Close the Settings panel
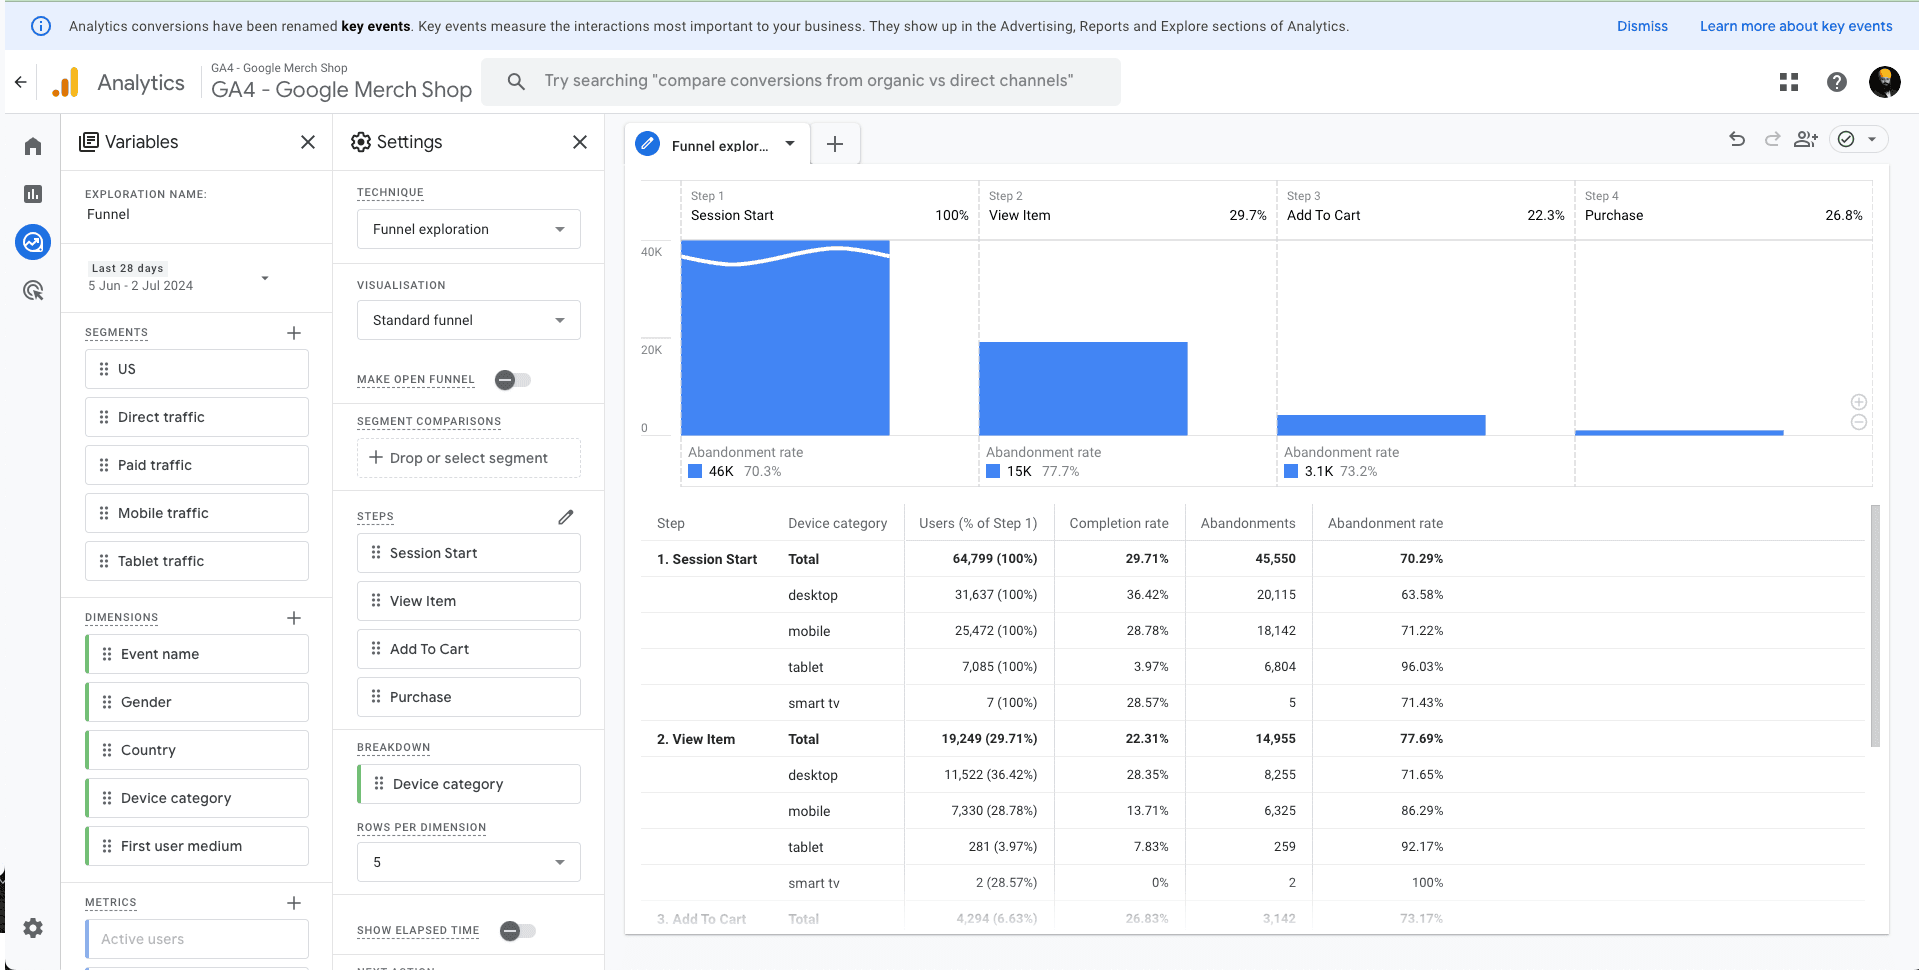The height and width of the screenshot is (970, 1919). click(x=580, y=142)
